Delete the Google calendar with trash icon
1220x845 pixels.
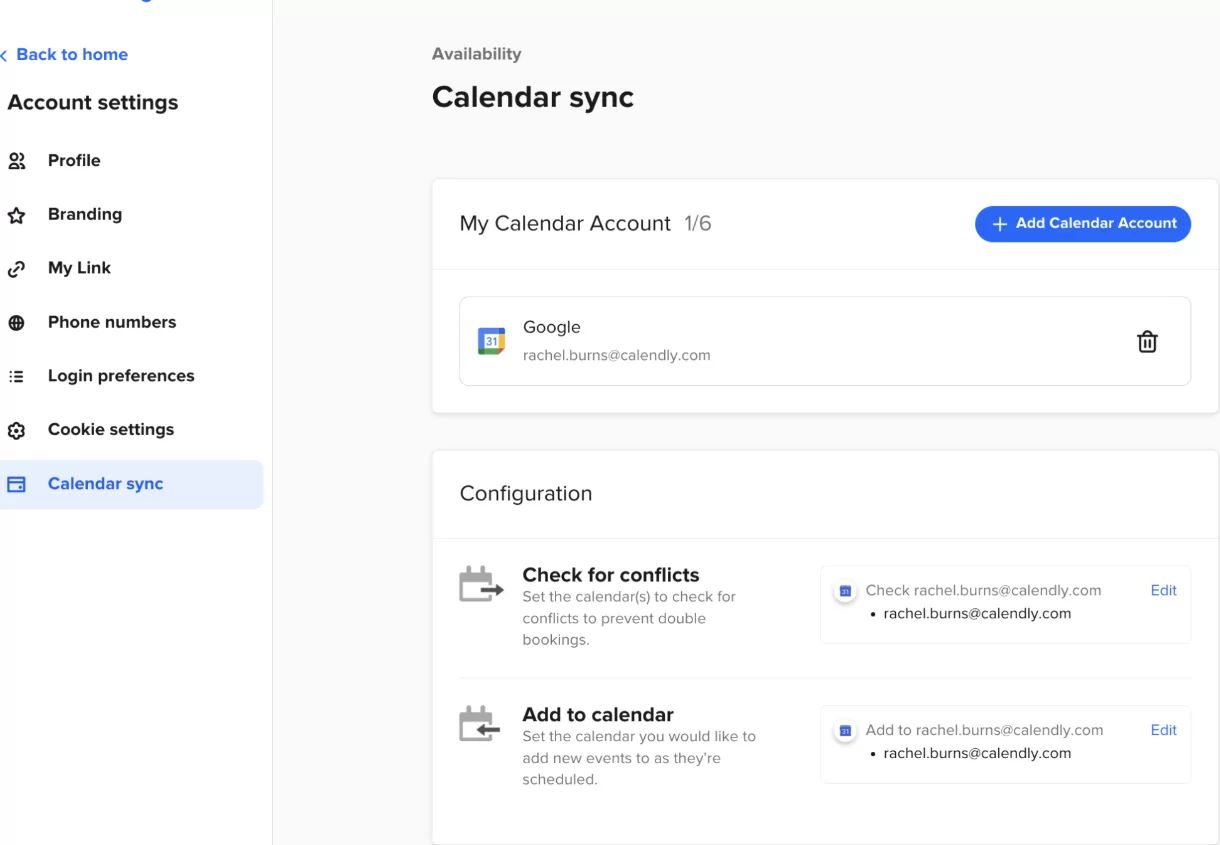tap(1147, 341)
